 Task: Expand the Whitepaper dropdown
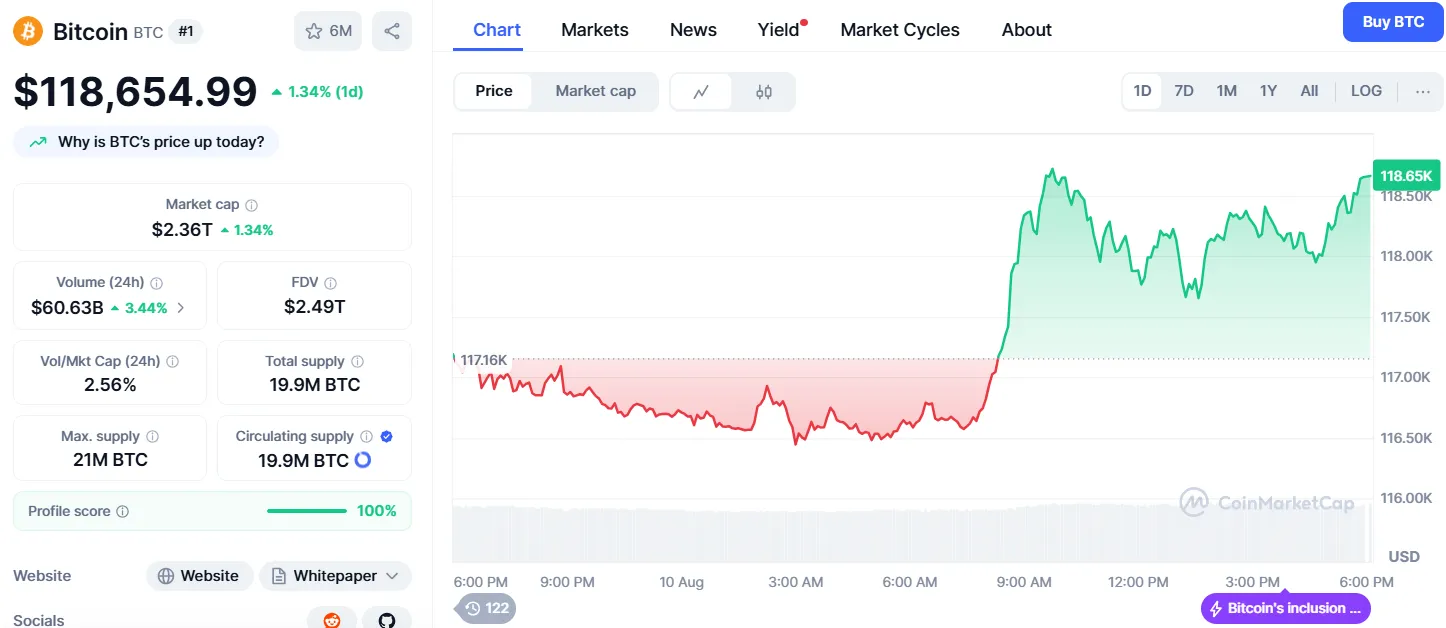pyautogui.click(x=391, y=576)
